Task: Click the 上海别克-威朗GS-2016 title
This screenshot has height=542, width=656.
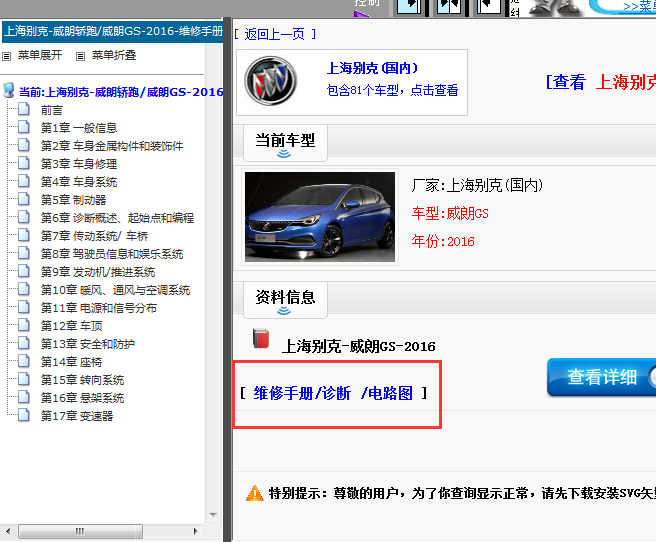Action: [359, 346]
